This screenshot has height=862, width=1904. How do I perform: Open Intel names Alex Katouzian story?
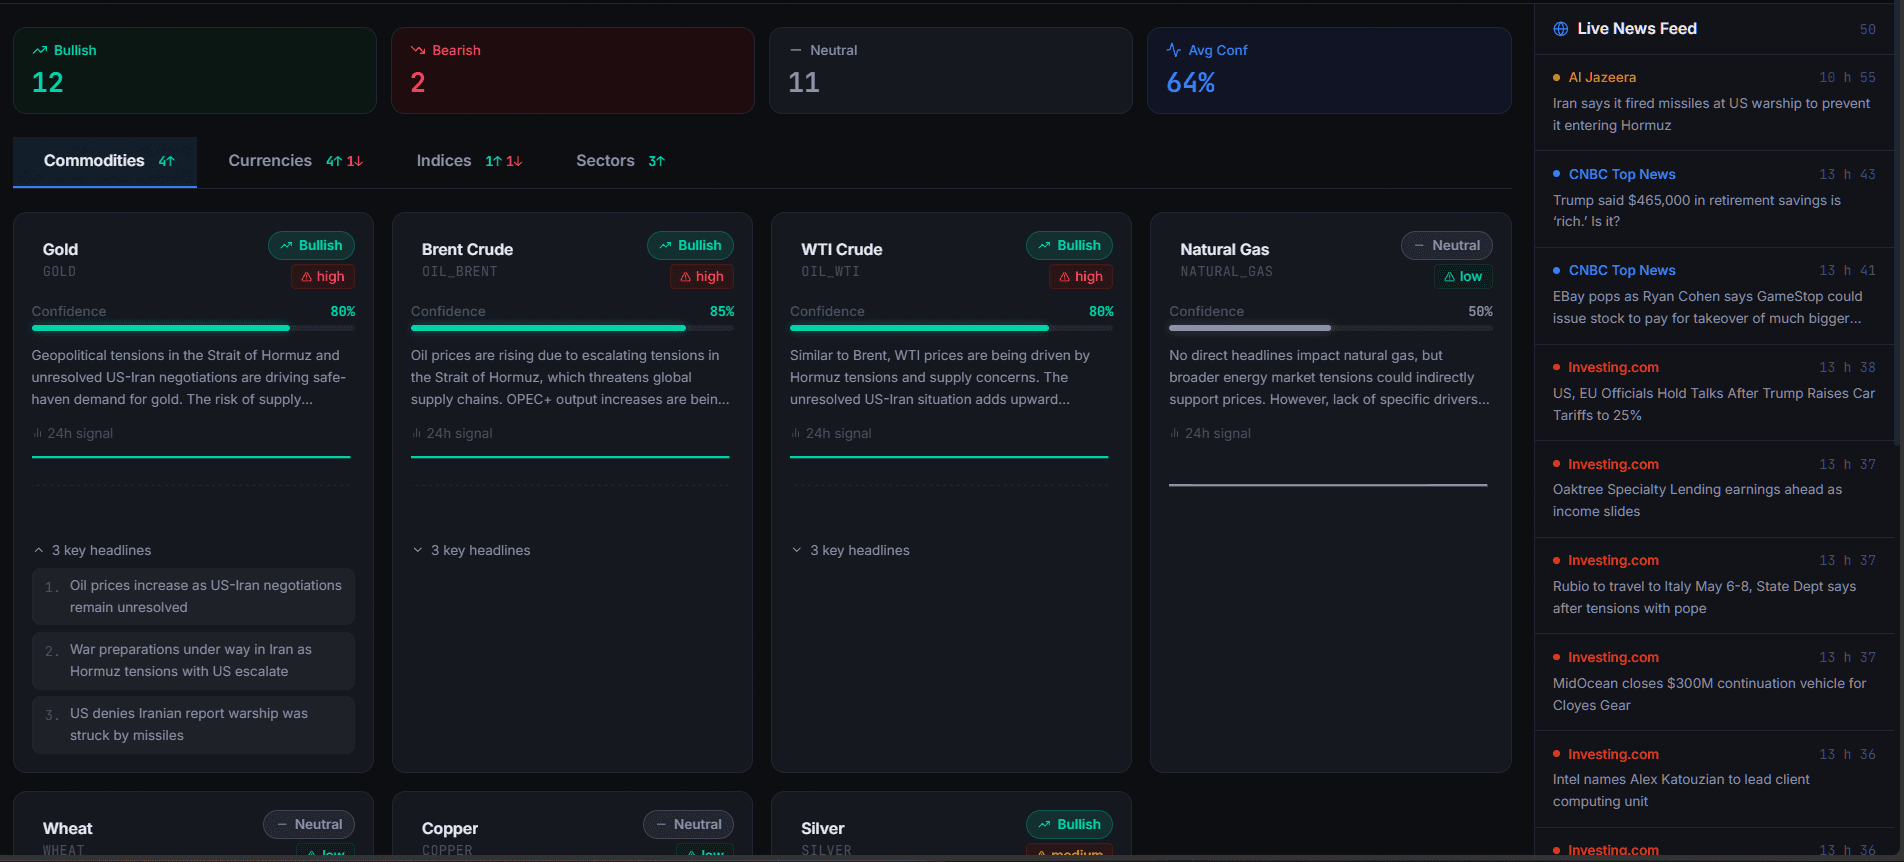coord(1714,779)
